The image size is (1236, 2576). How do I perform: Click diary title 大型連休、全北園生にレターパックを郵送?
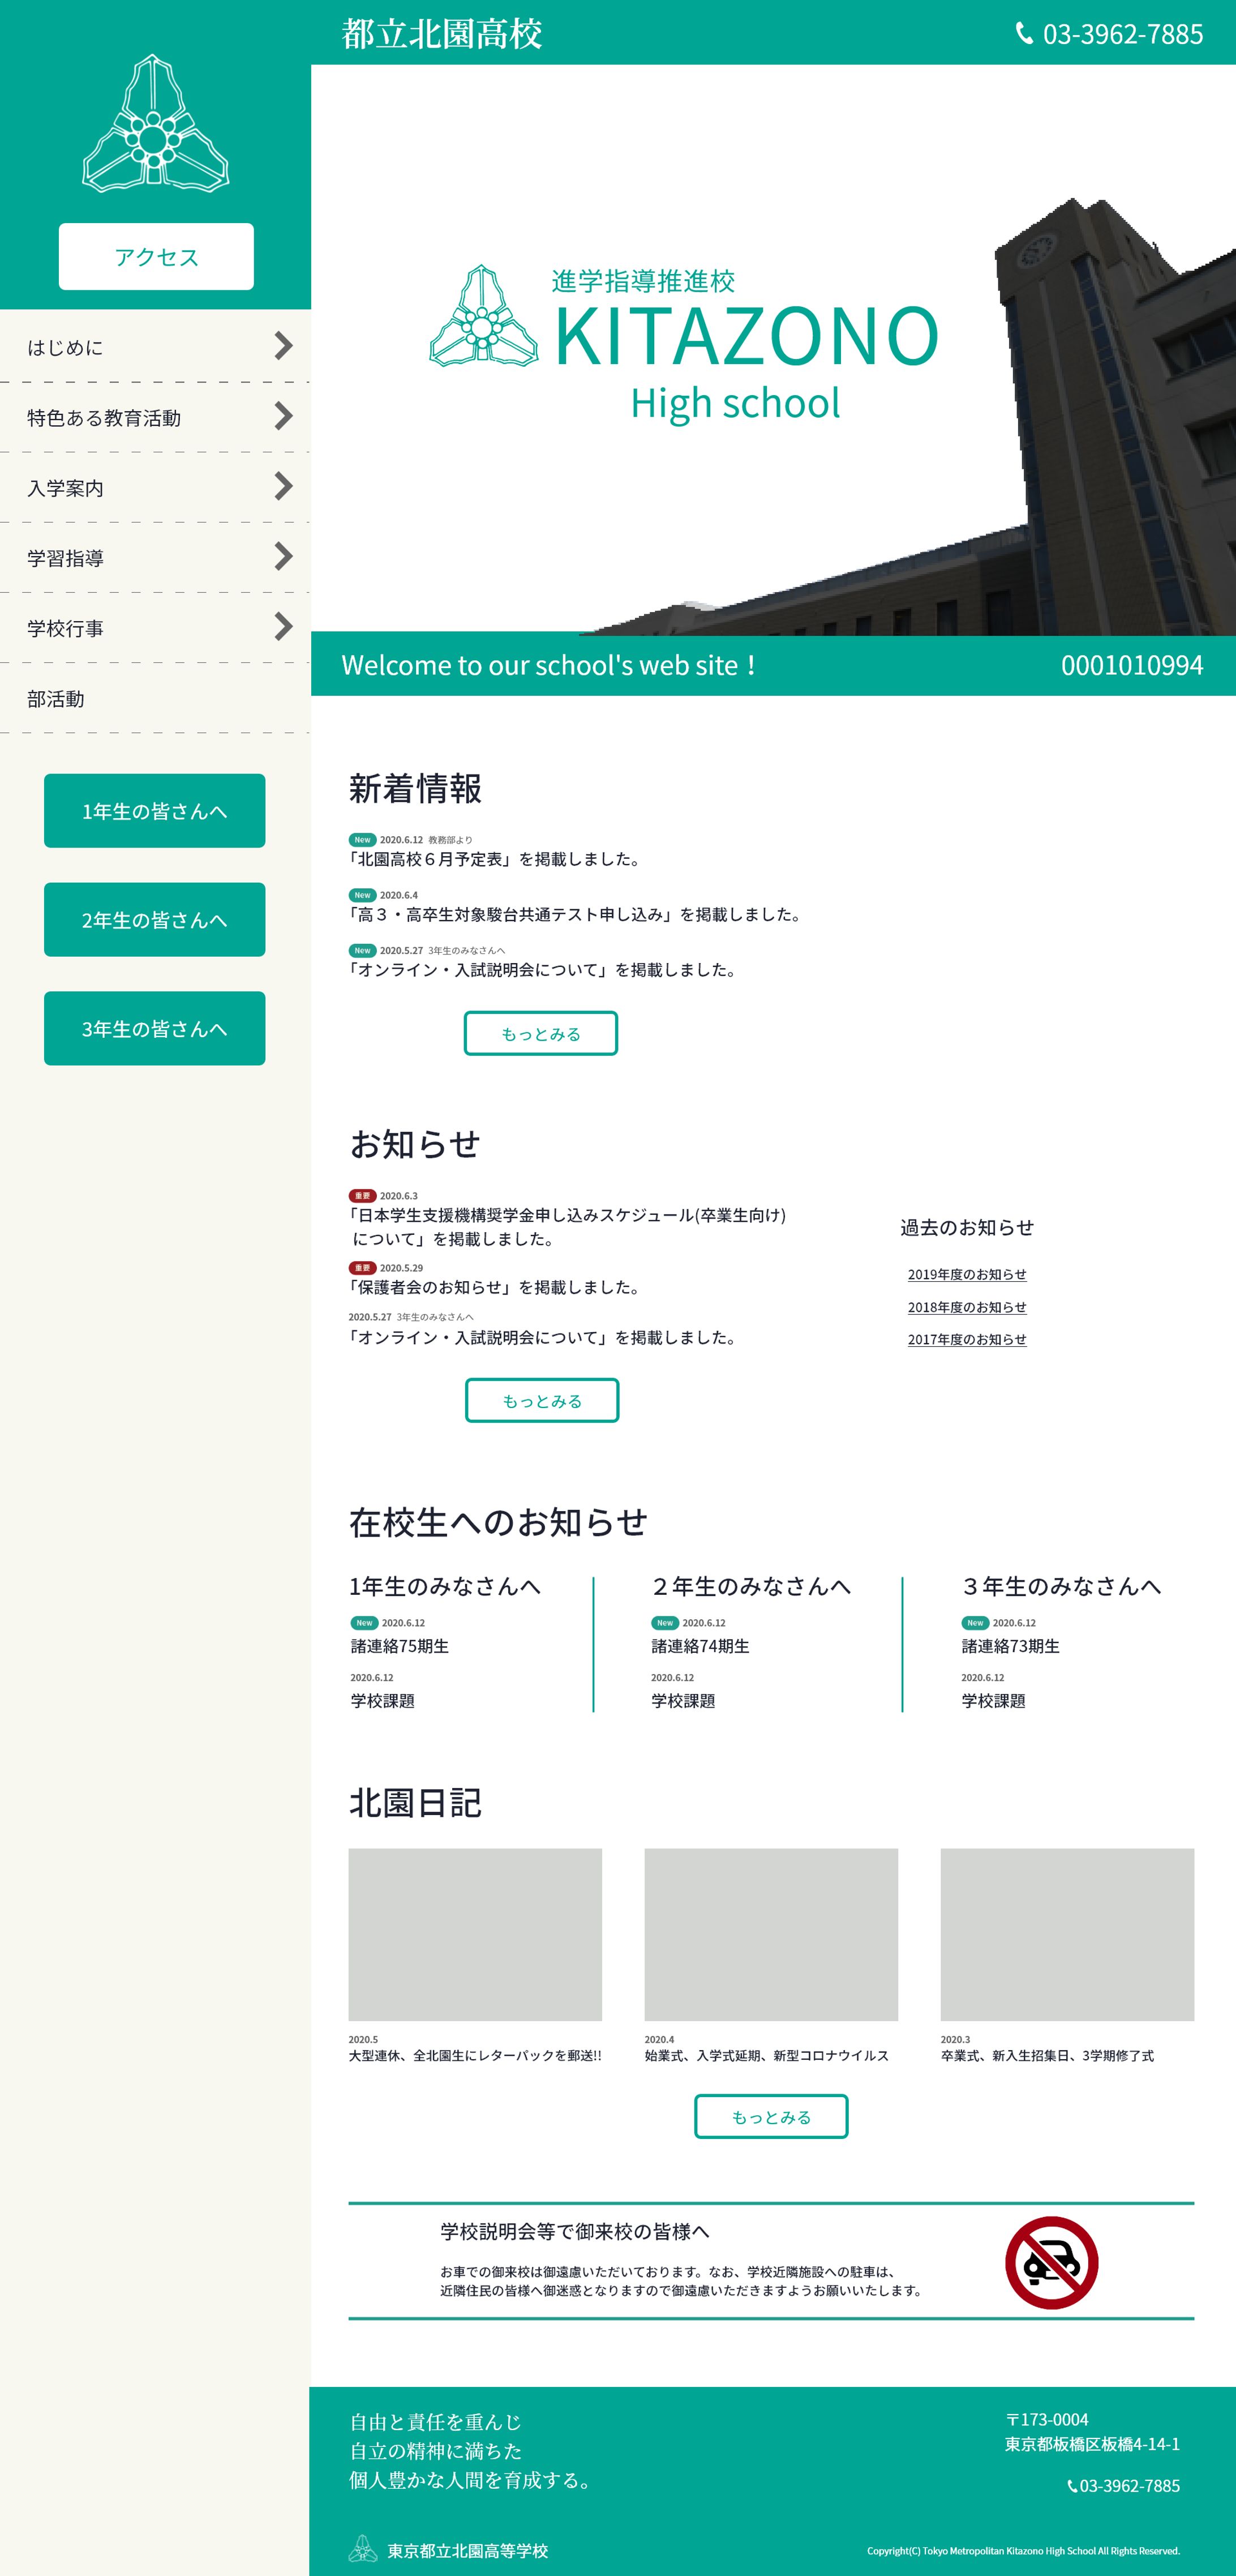click(x=475, y=2056)
